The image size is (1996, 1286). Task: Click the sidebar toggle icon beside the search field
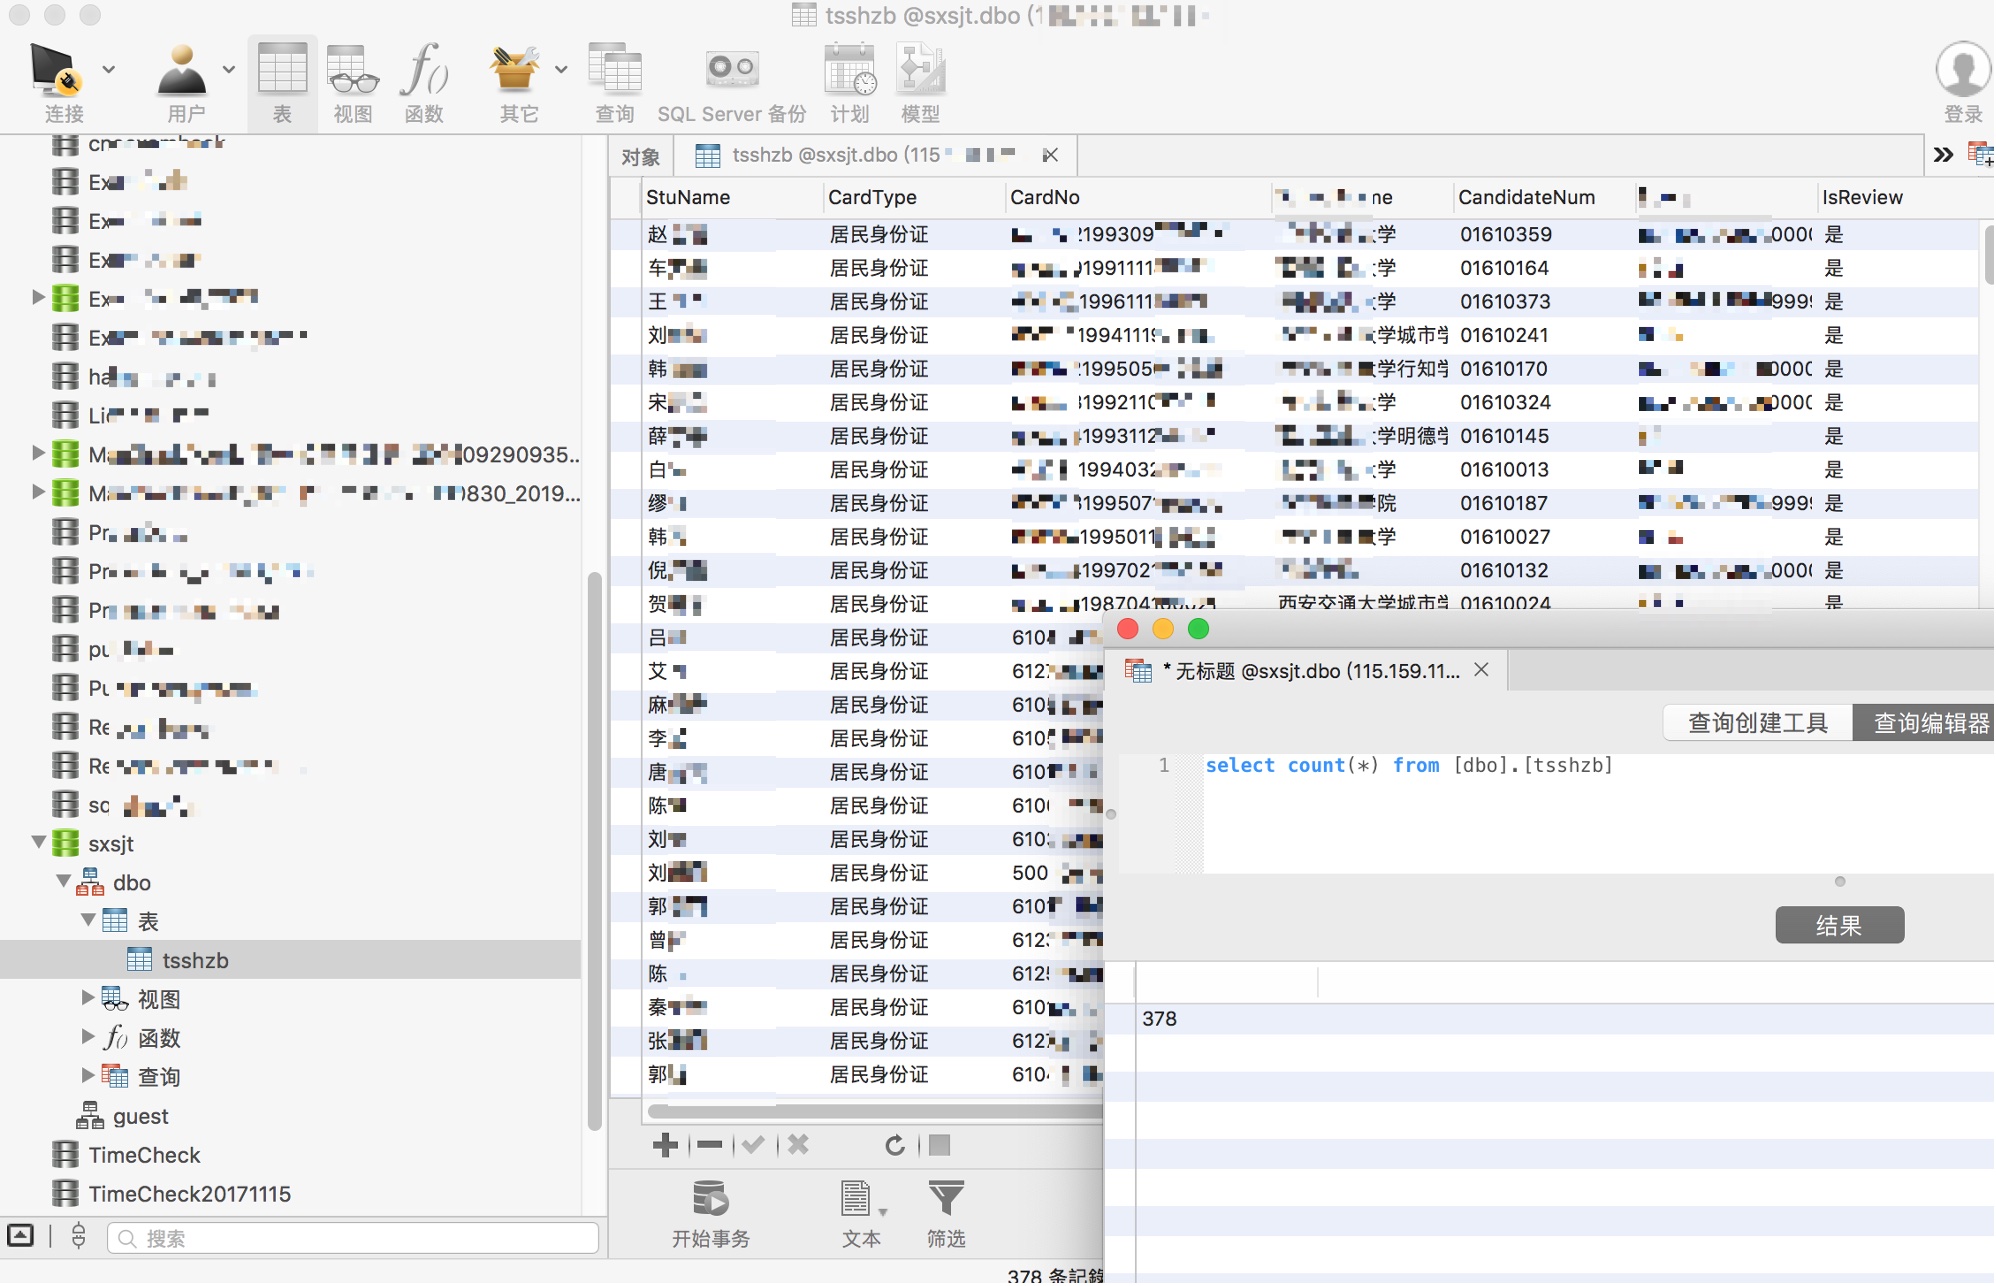(x=20, y=1236)
